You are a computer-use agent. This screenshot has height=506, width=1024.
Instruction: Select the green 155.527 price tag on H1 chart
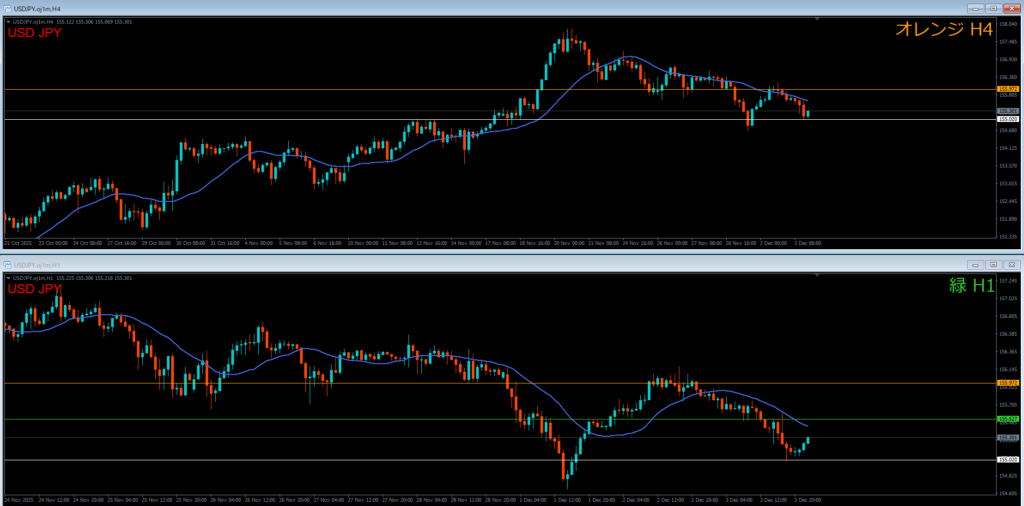click(1008, 419)
